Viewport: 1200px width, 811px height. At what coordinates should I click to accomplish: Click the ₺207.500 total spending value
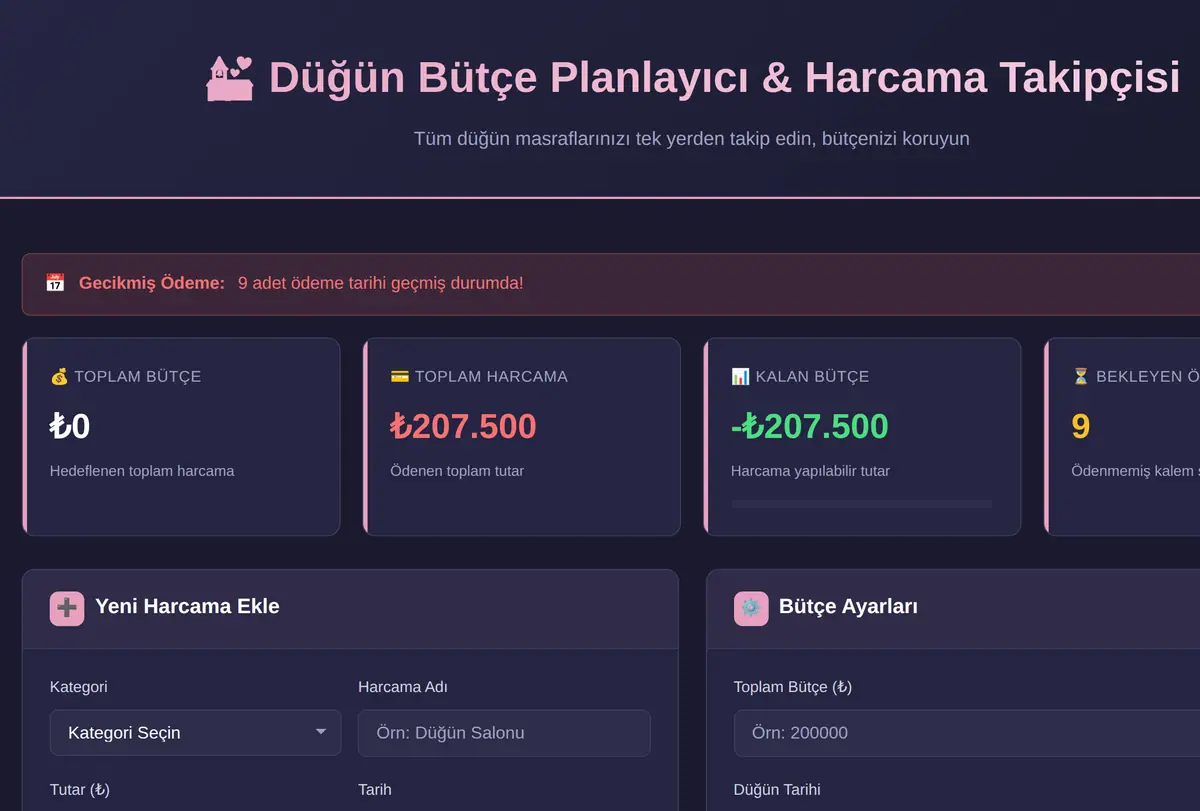click(463, 427)
